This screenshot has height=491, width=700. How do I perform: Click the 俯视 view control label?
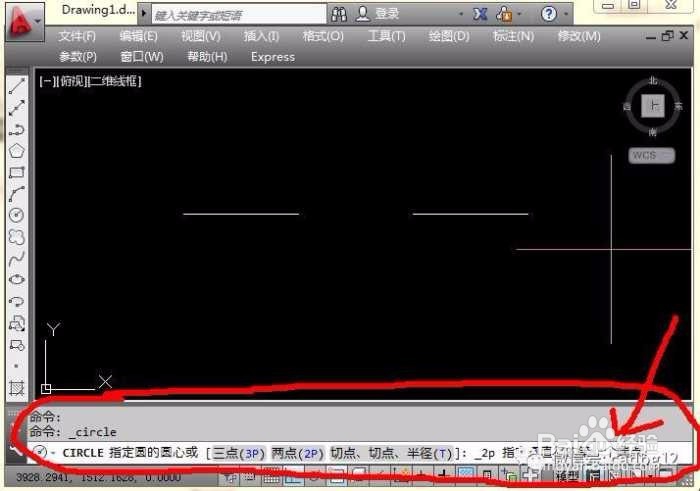pyautogui.click(x=71, y=82)
